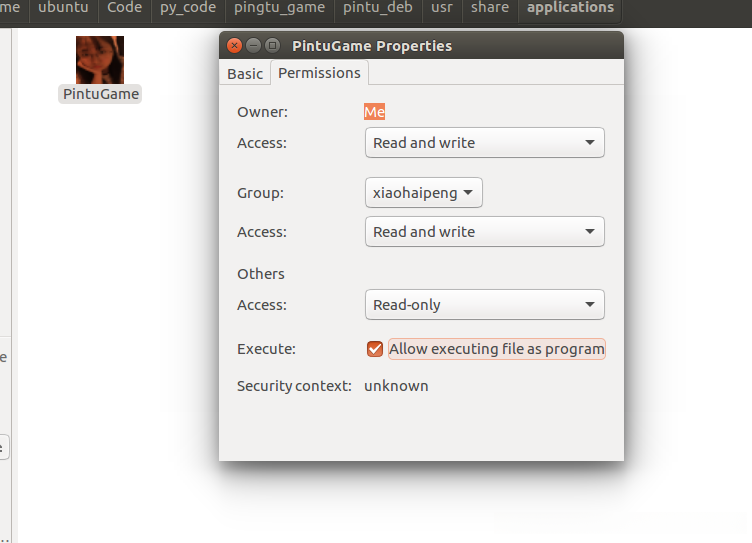The width and height of the screenshot is (752, 543).
Task: Click the PintuGame file name label
Action: pos(100,94)
